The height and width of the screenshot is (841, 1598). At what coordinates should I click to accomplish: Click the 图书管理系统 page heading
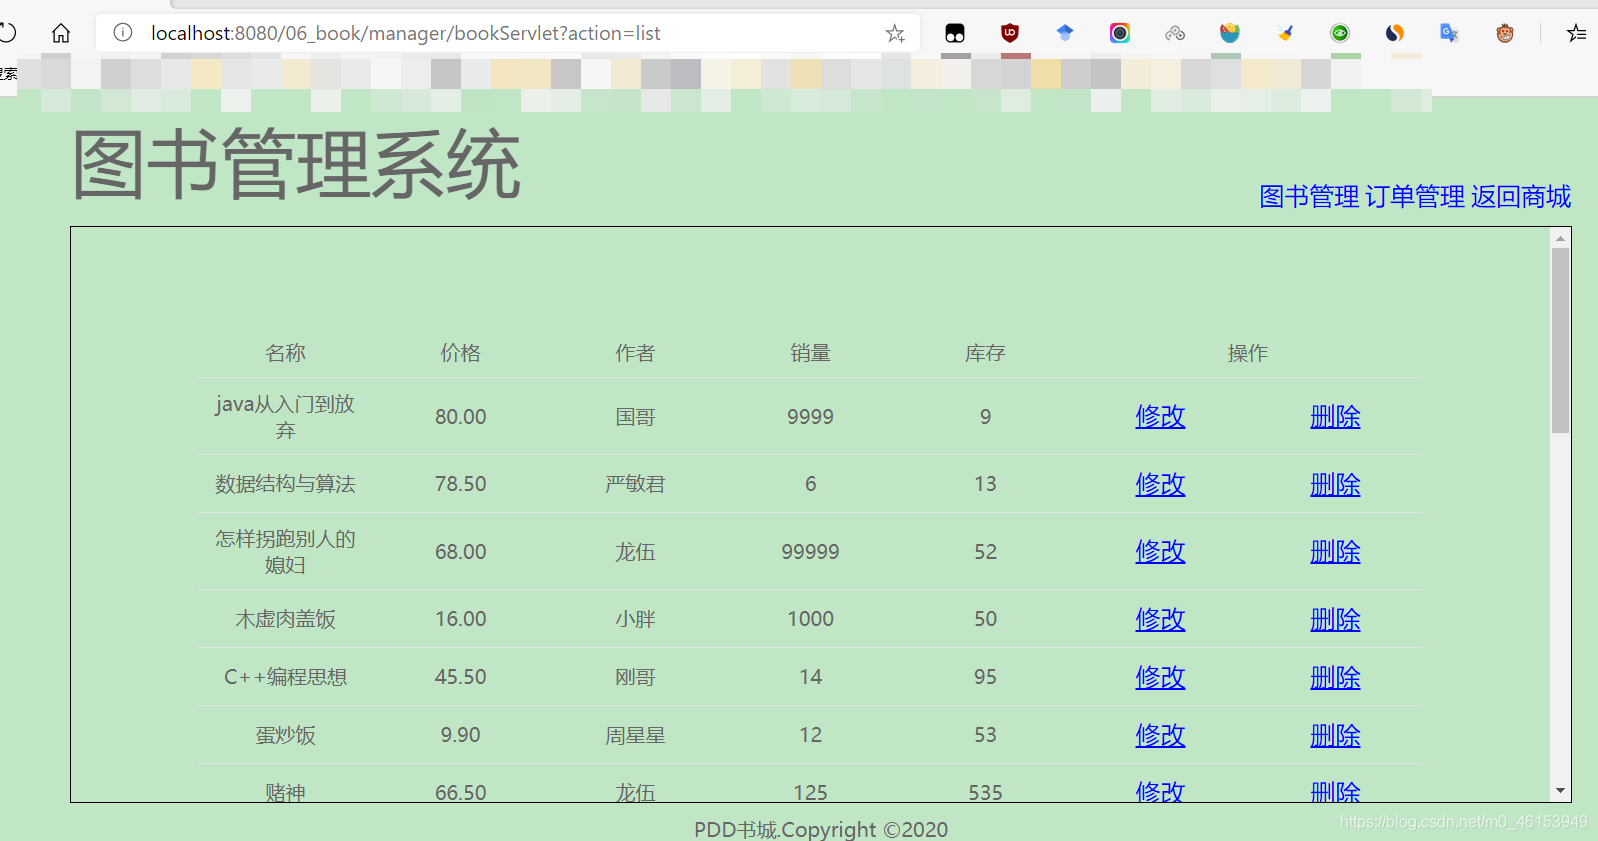296,164
